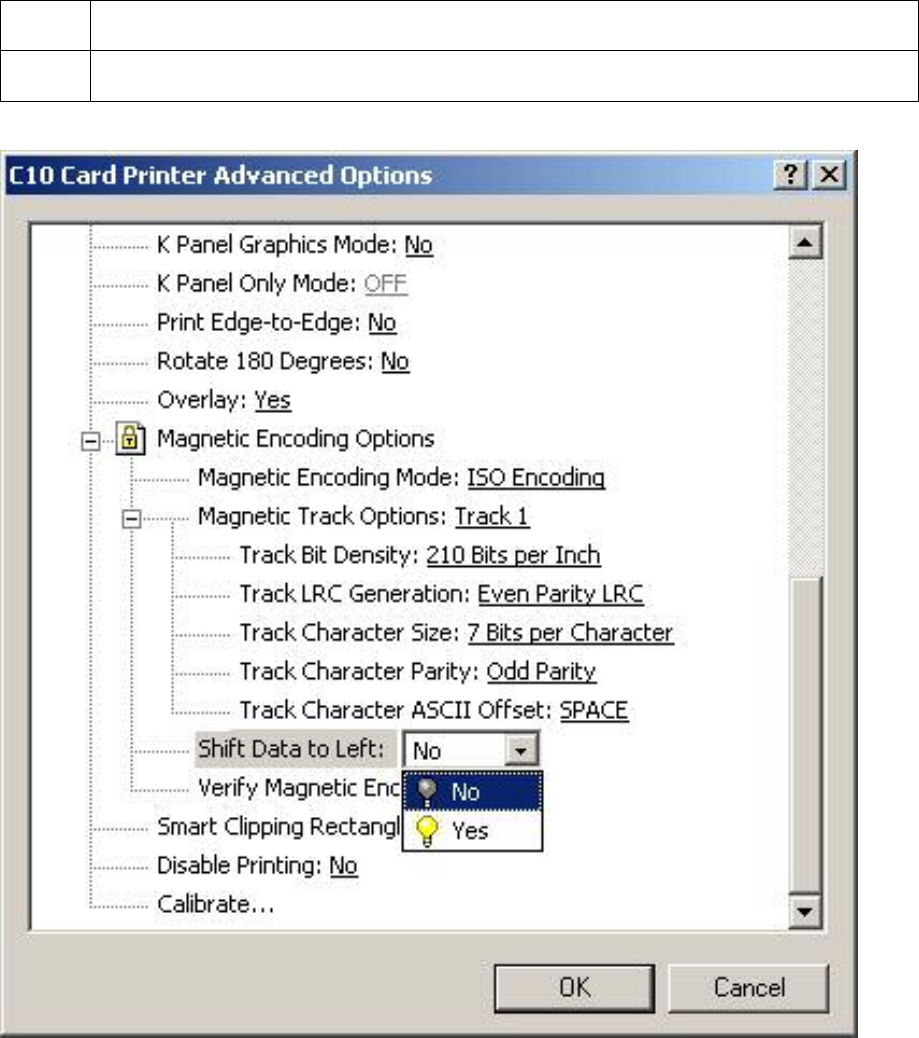Choose Yes in the dropdown list

pyautogui.click(x=473, y=831)
